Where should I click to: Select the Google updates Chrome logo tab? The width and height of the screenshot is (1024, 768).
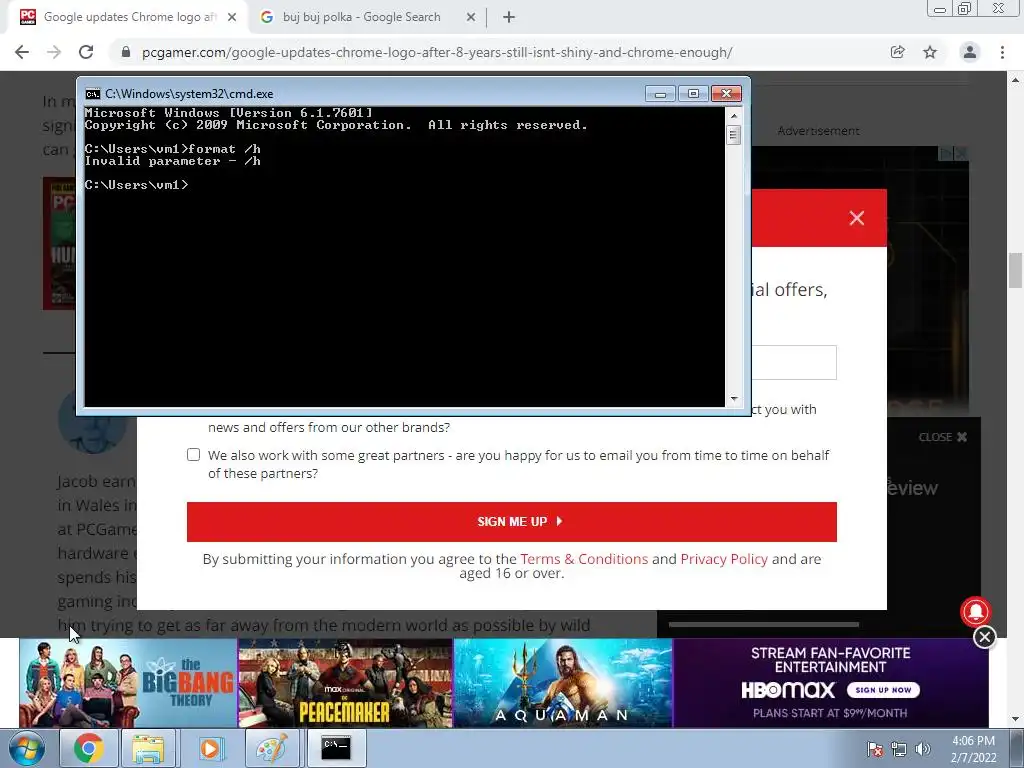tap(130, 18)
